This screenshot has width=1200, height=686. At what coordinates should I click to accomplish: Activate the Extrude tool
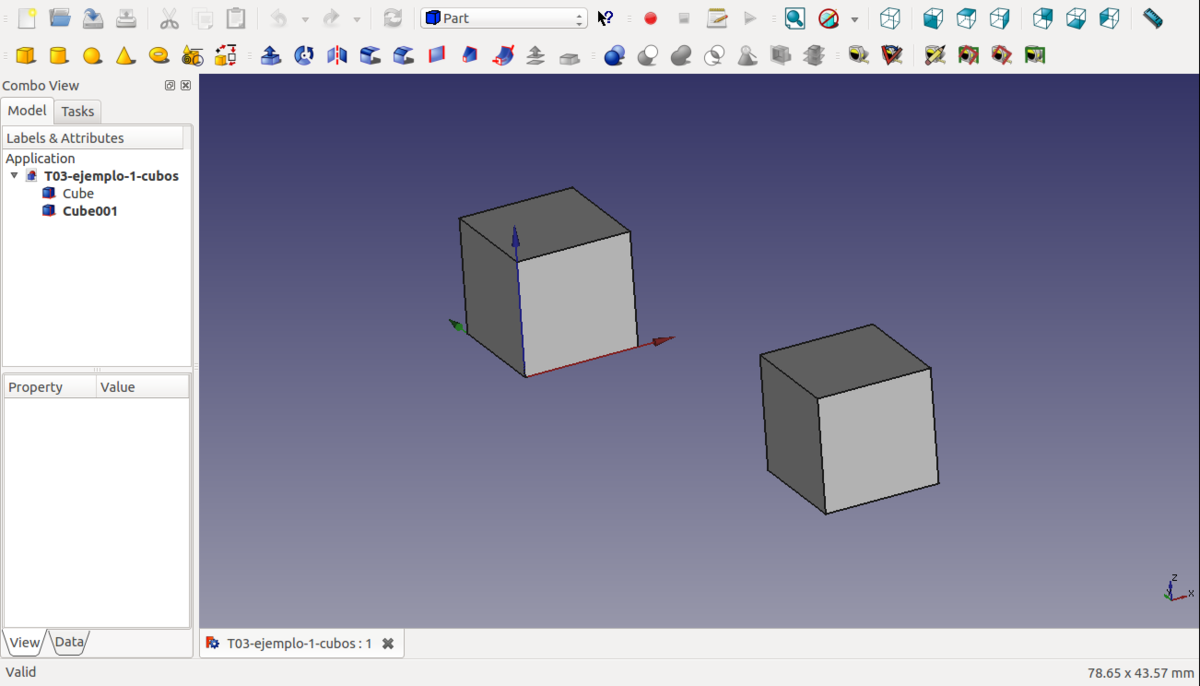(x=270, y=56)
